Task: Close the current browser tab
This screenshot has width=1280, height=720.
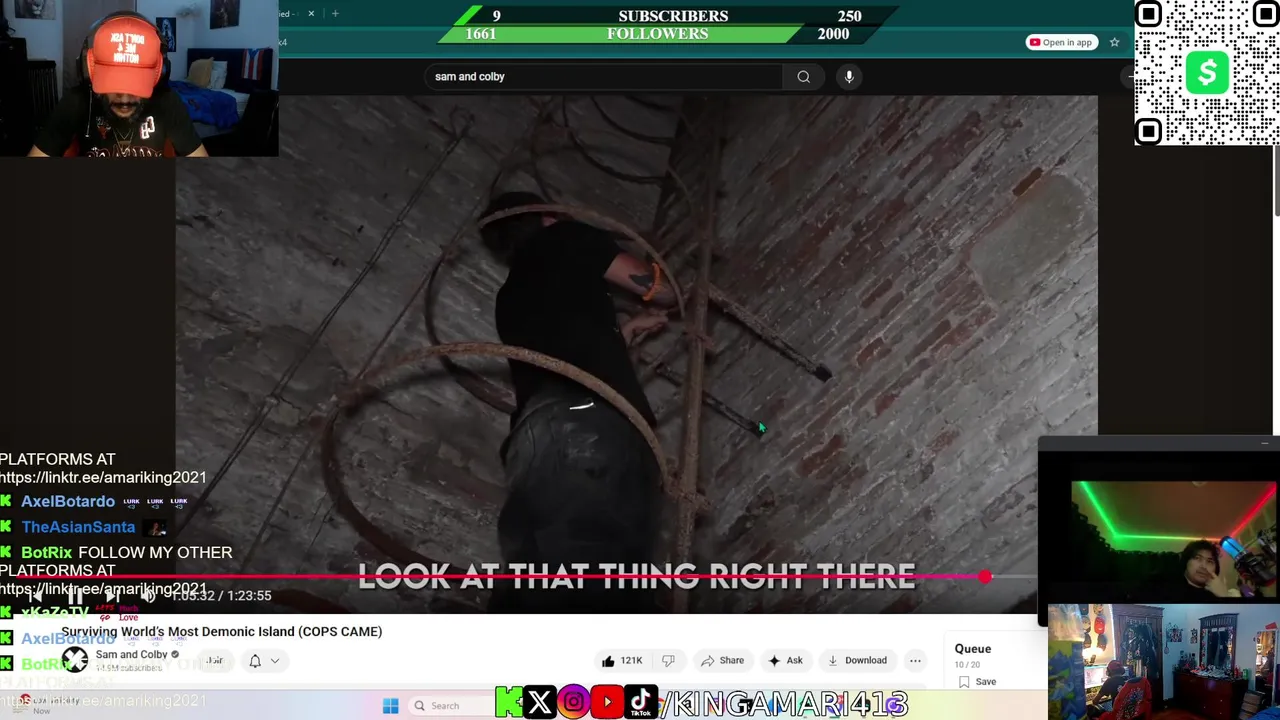Action: click(311, 14)
